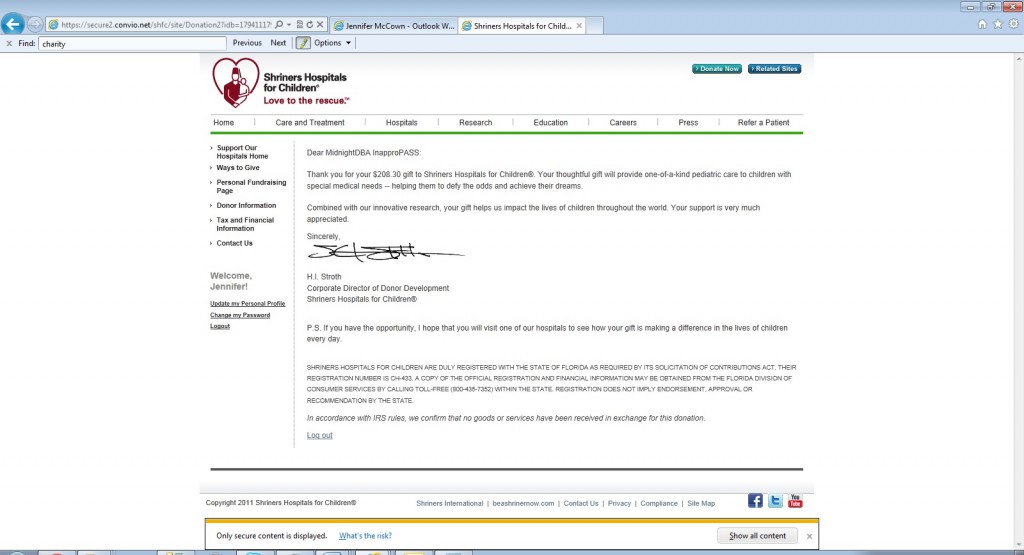Click Change my Password link

coord(240,315)
